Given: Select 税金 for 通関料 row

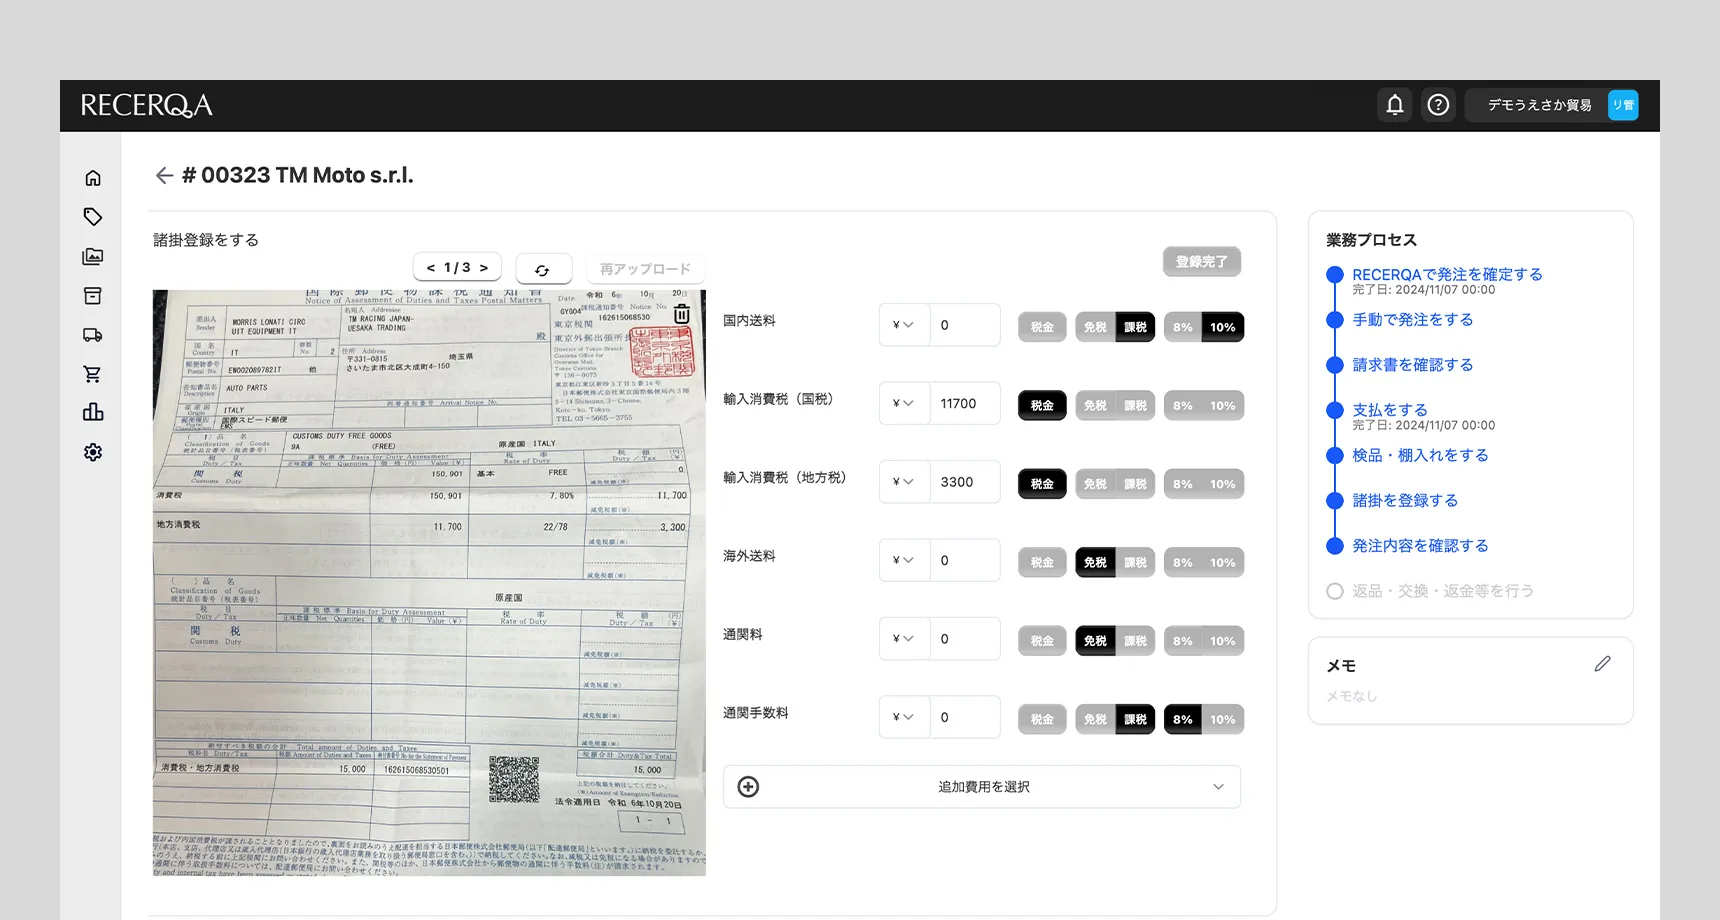Looking at the screenshot, I should [1042, 641].
